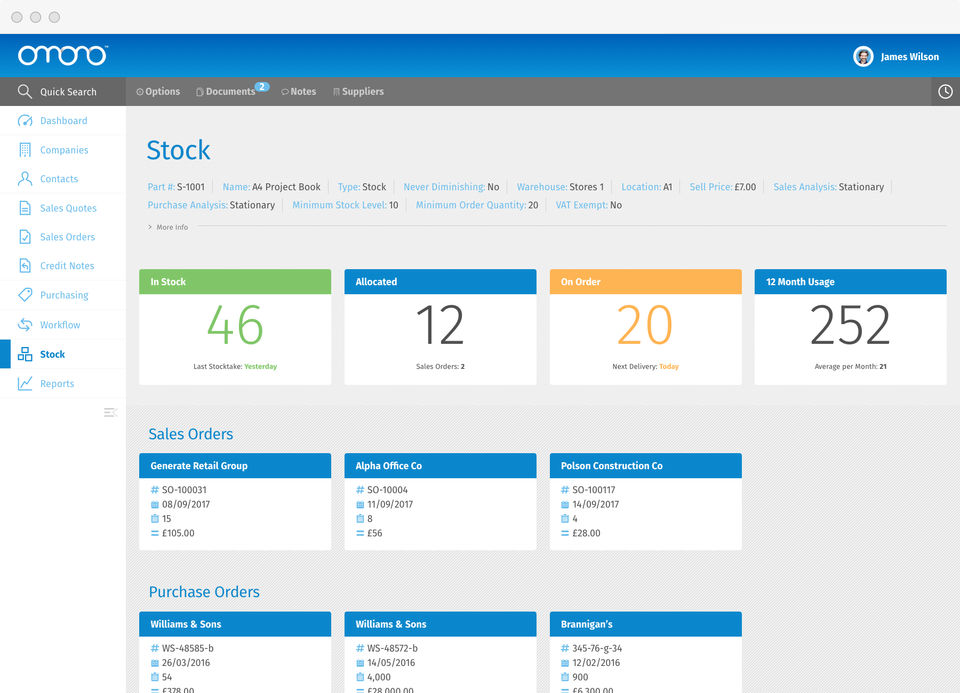Click the Purchasing tag icon

[25, 295]
